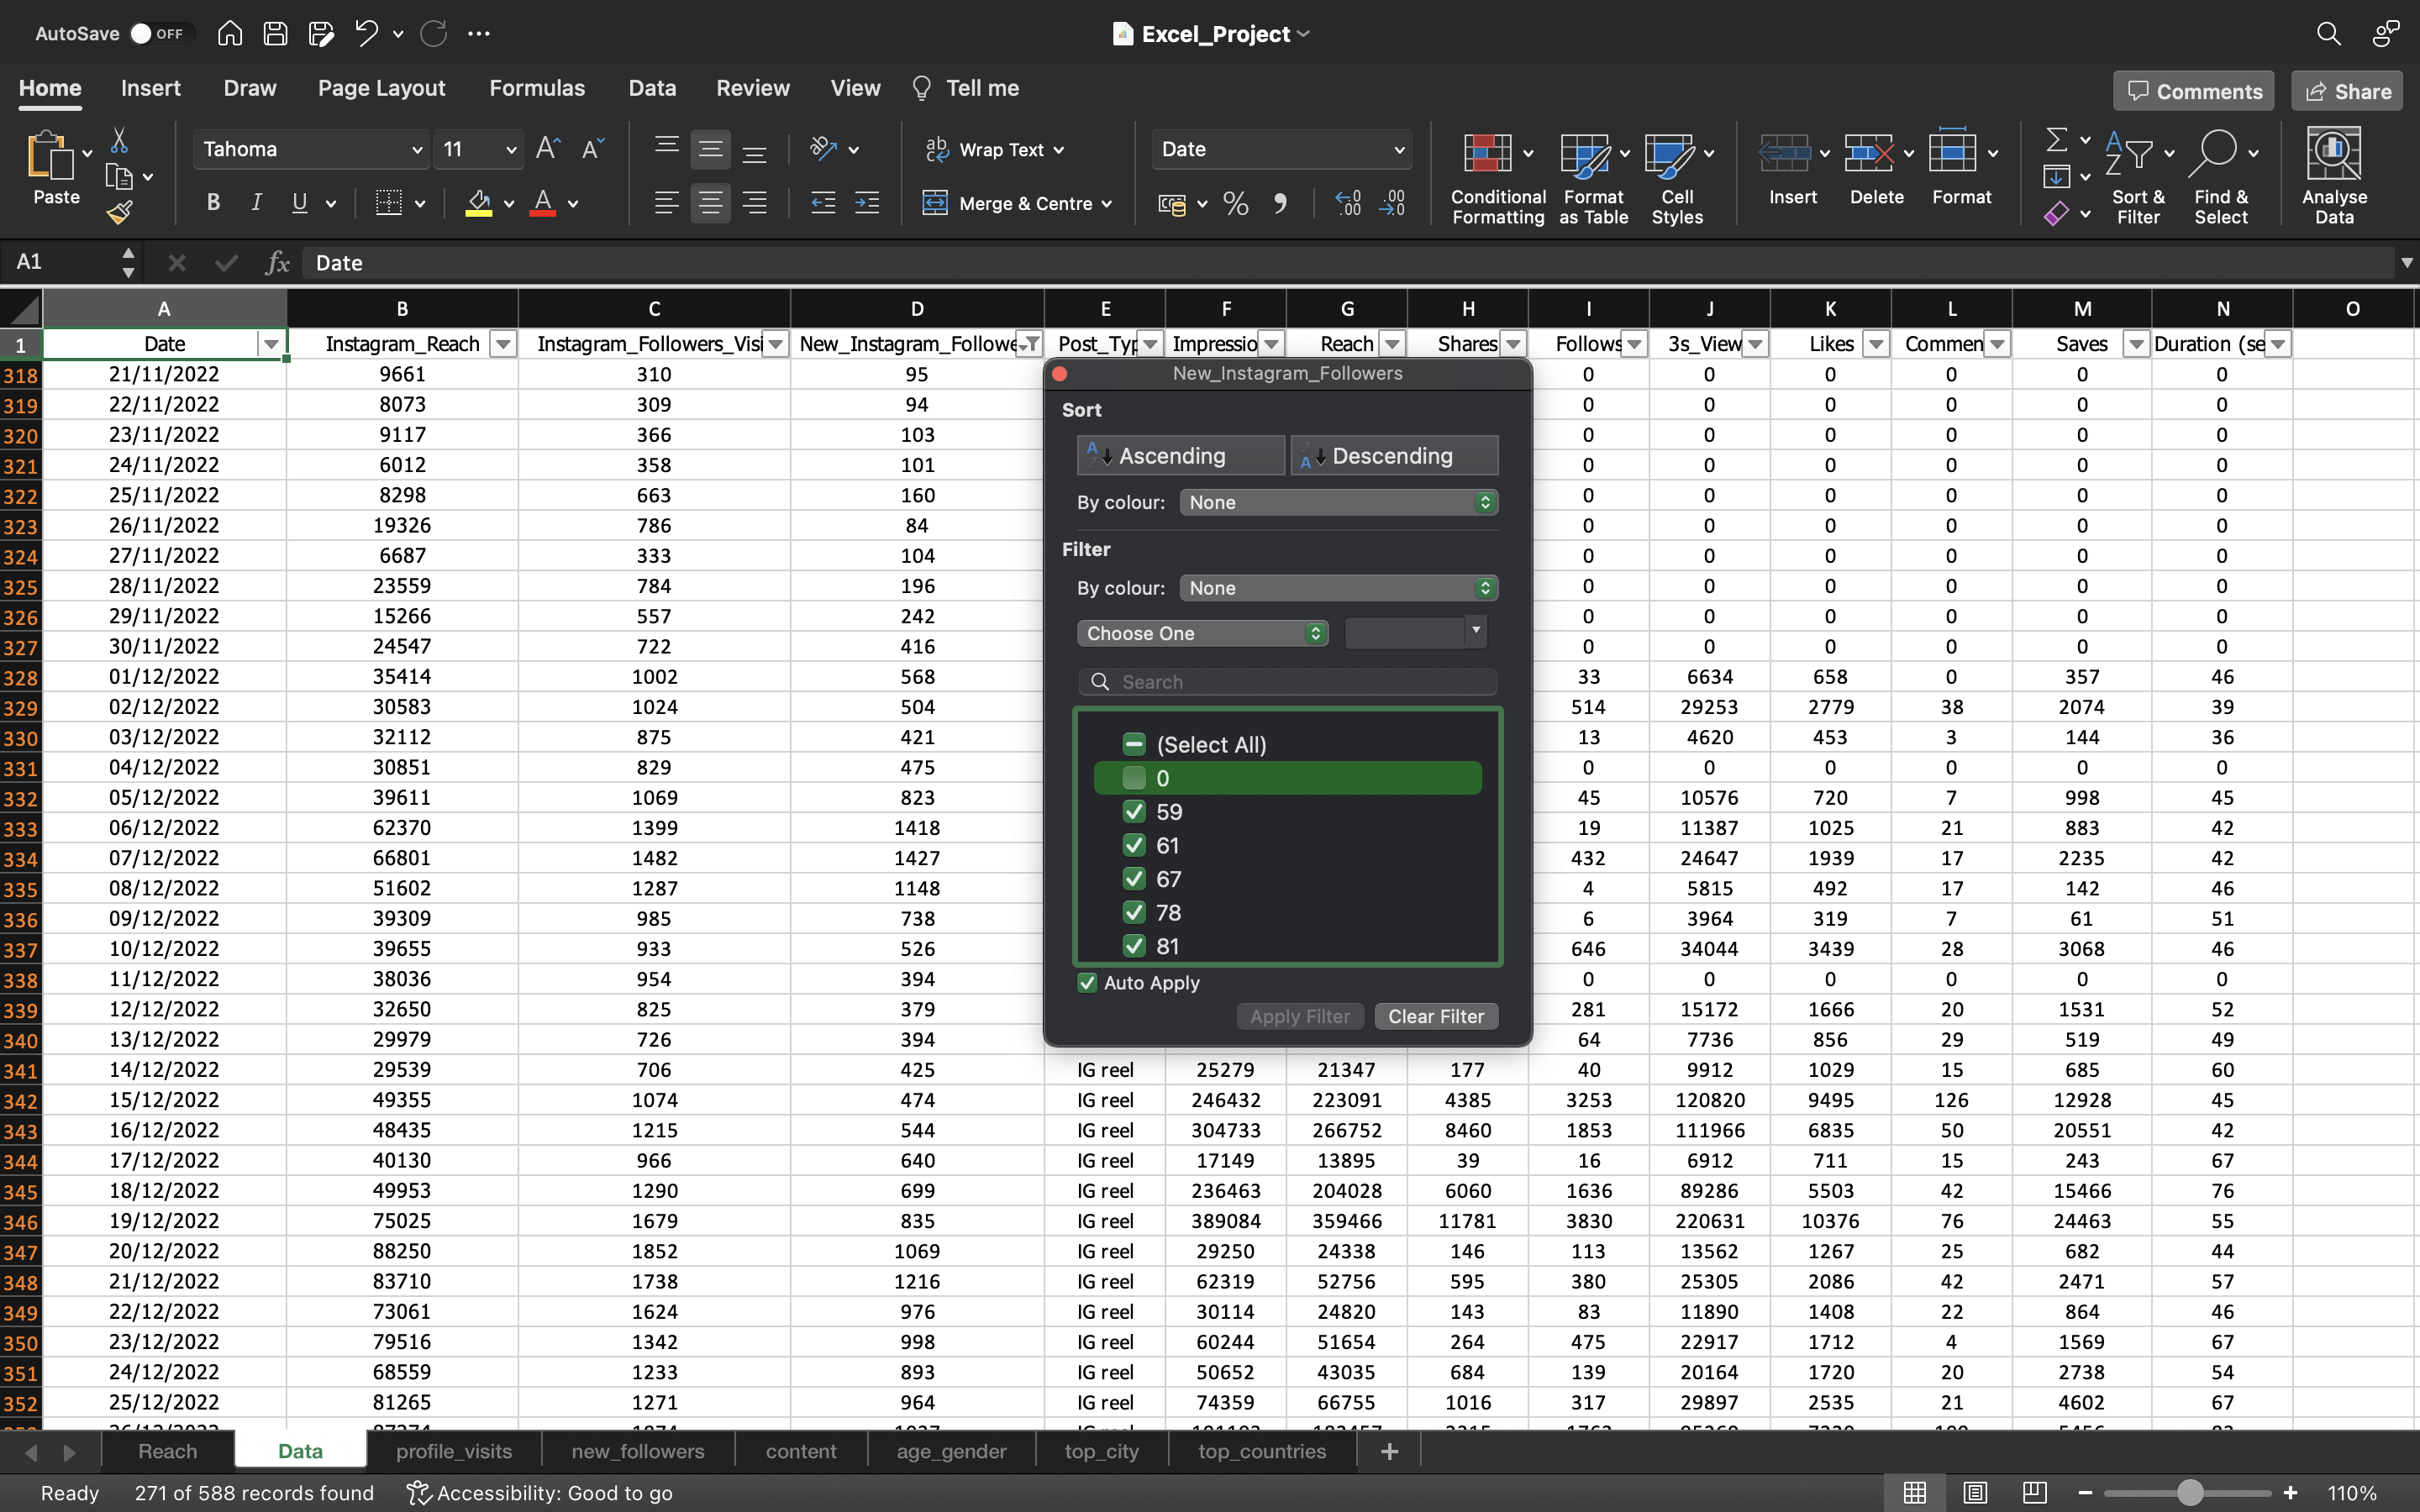Click the filter Search field
2420x1512 pixels.
[1288, 682]
